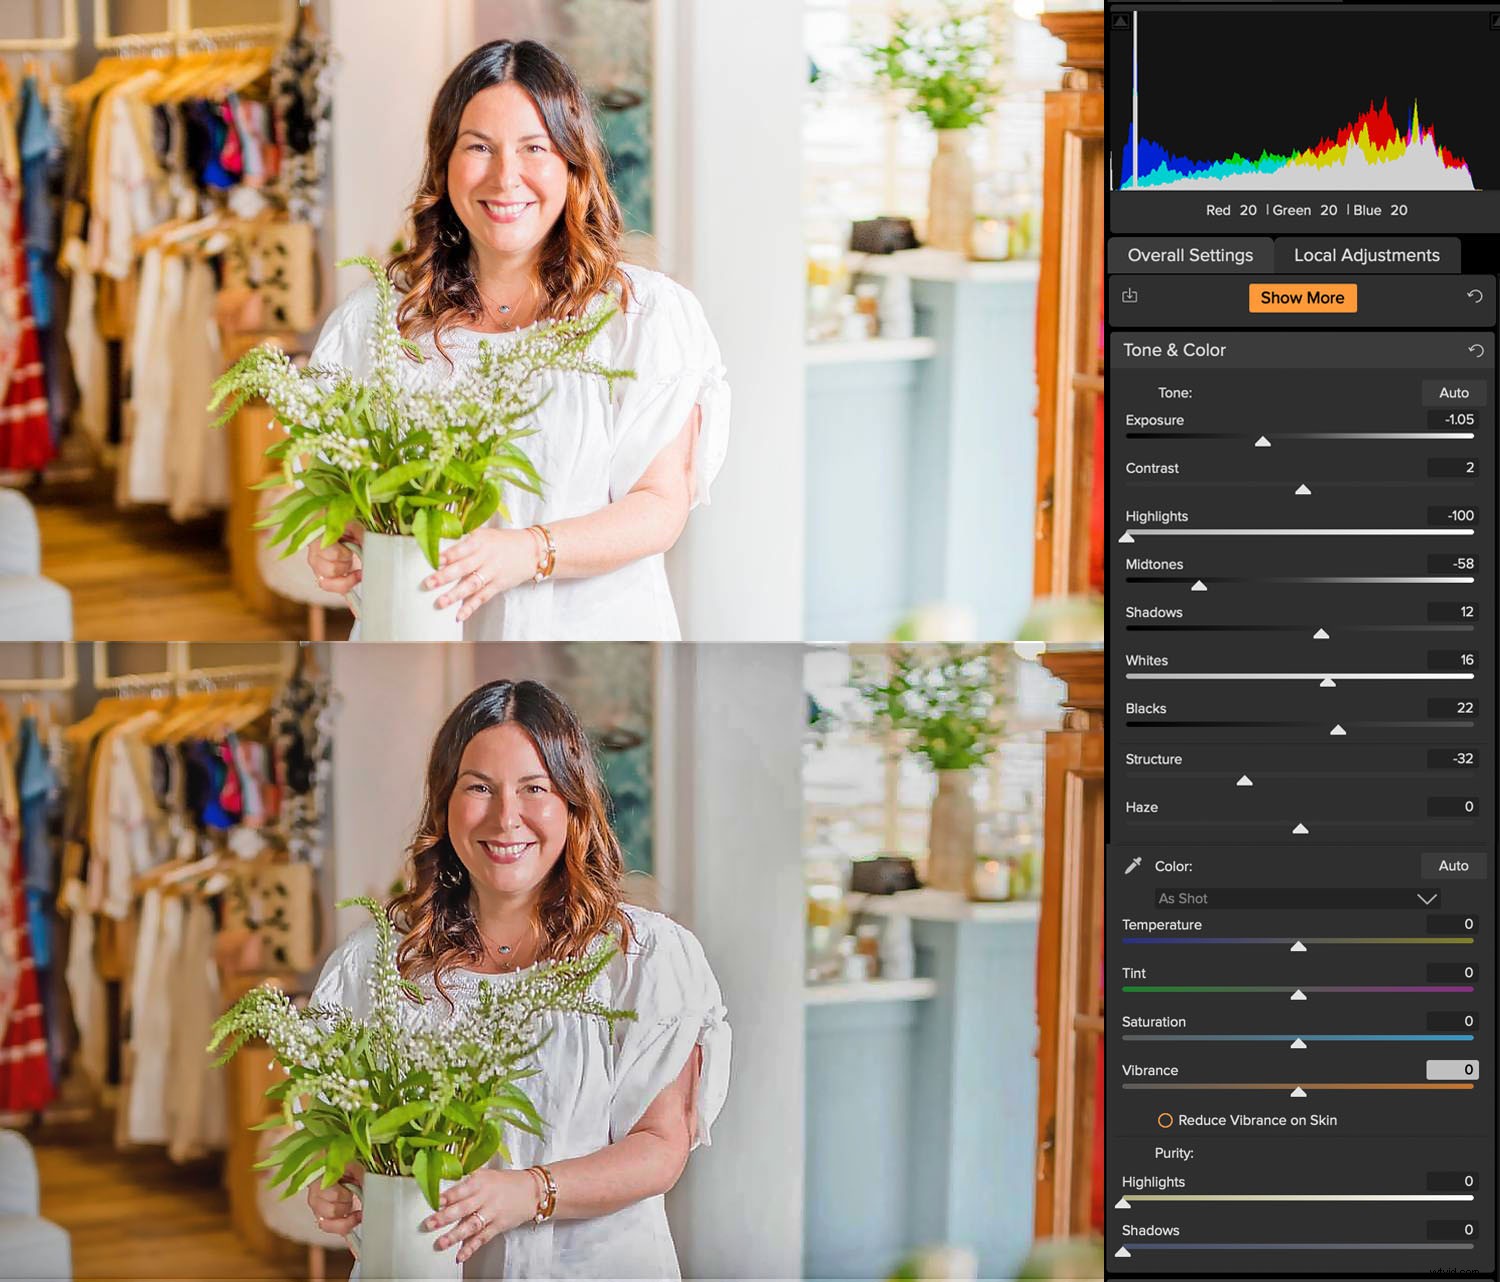Viewport: 1500px width, 1282px height.
Task: Click the Red channel label under the histogram
Action: (1218, 210)
